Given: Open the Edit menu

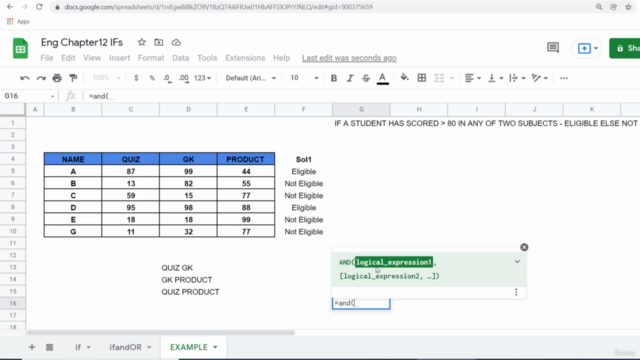Looking at the screenshot, I should 68,58.
